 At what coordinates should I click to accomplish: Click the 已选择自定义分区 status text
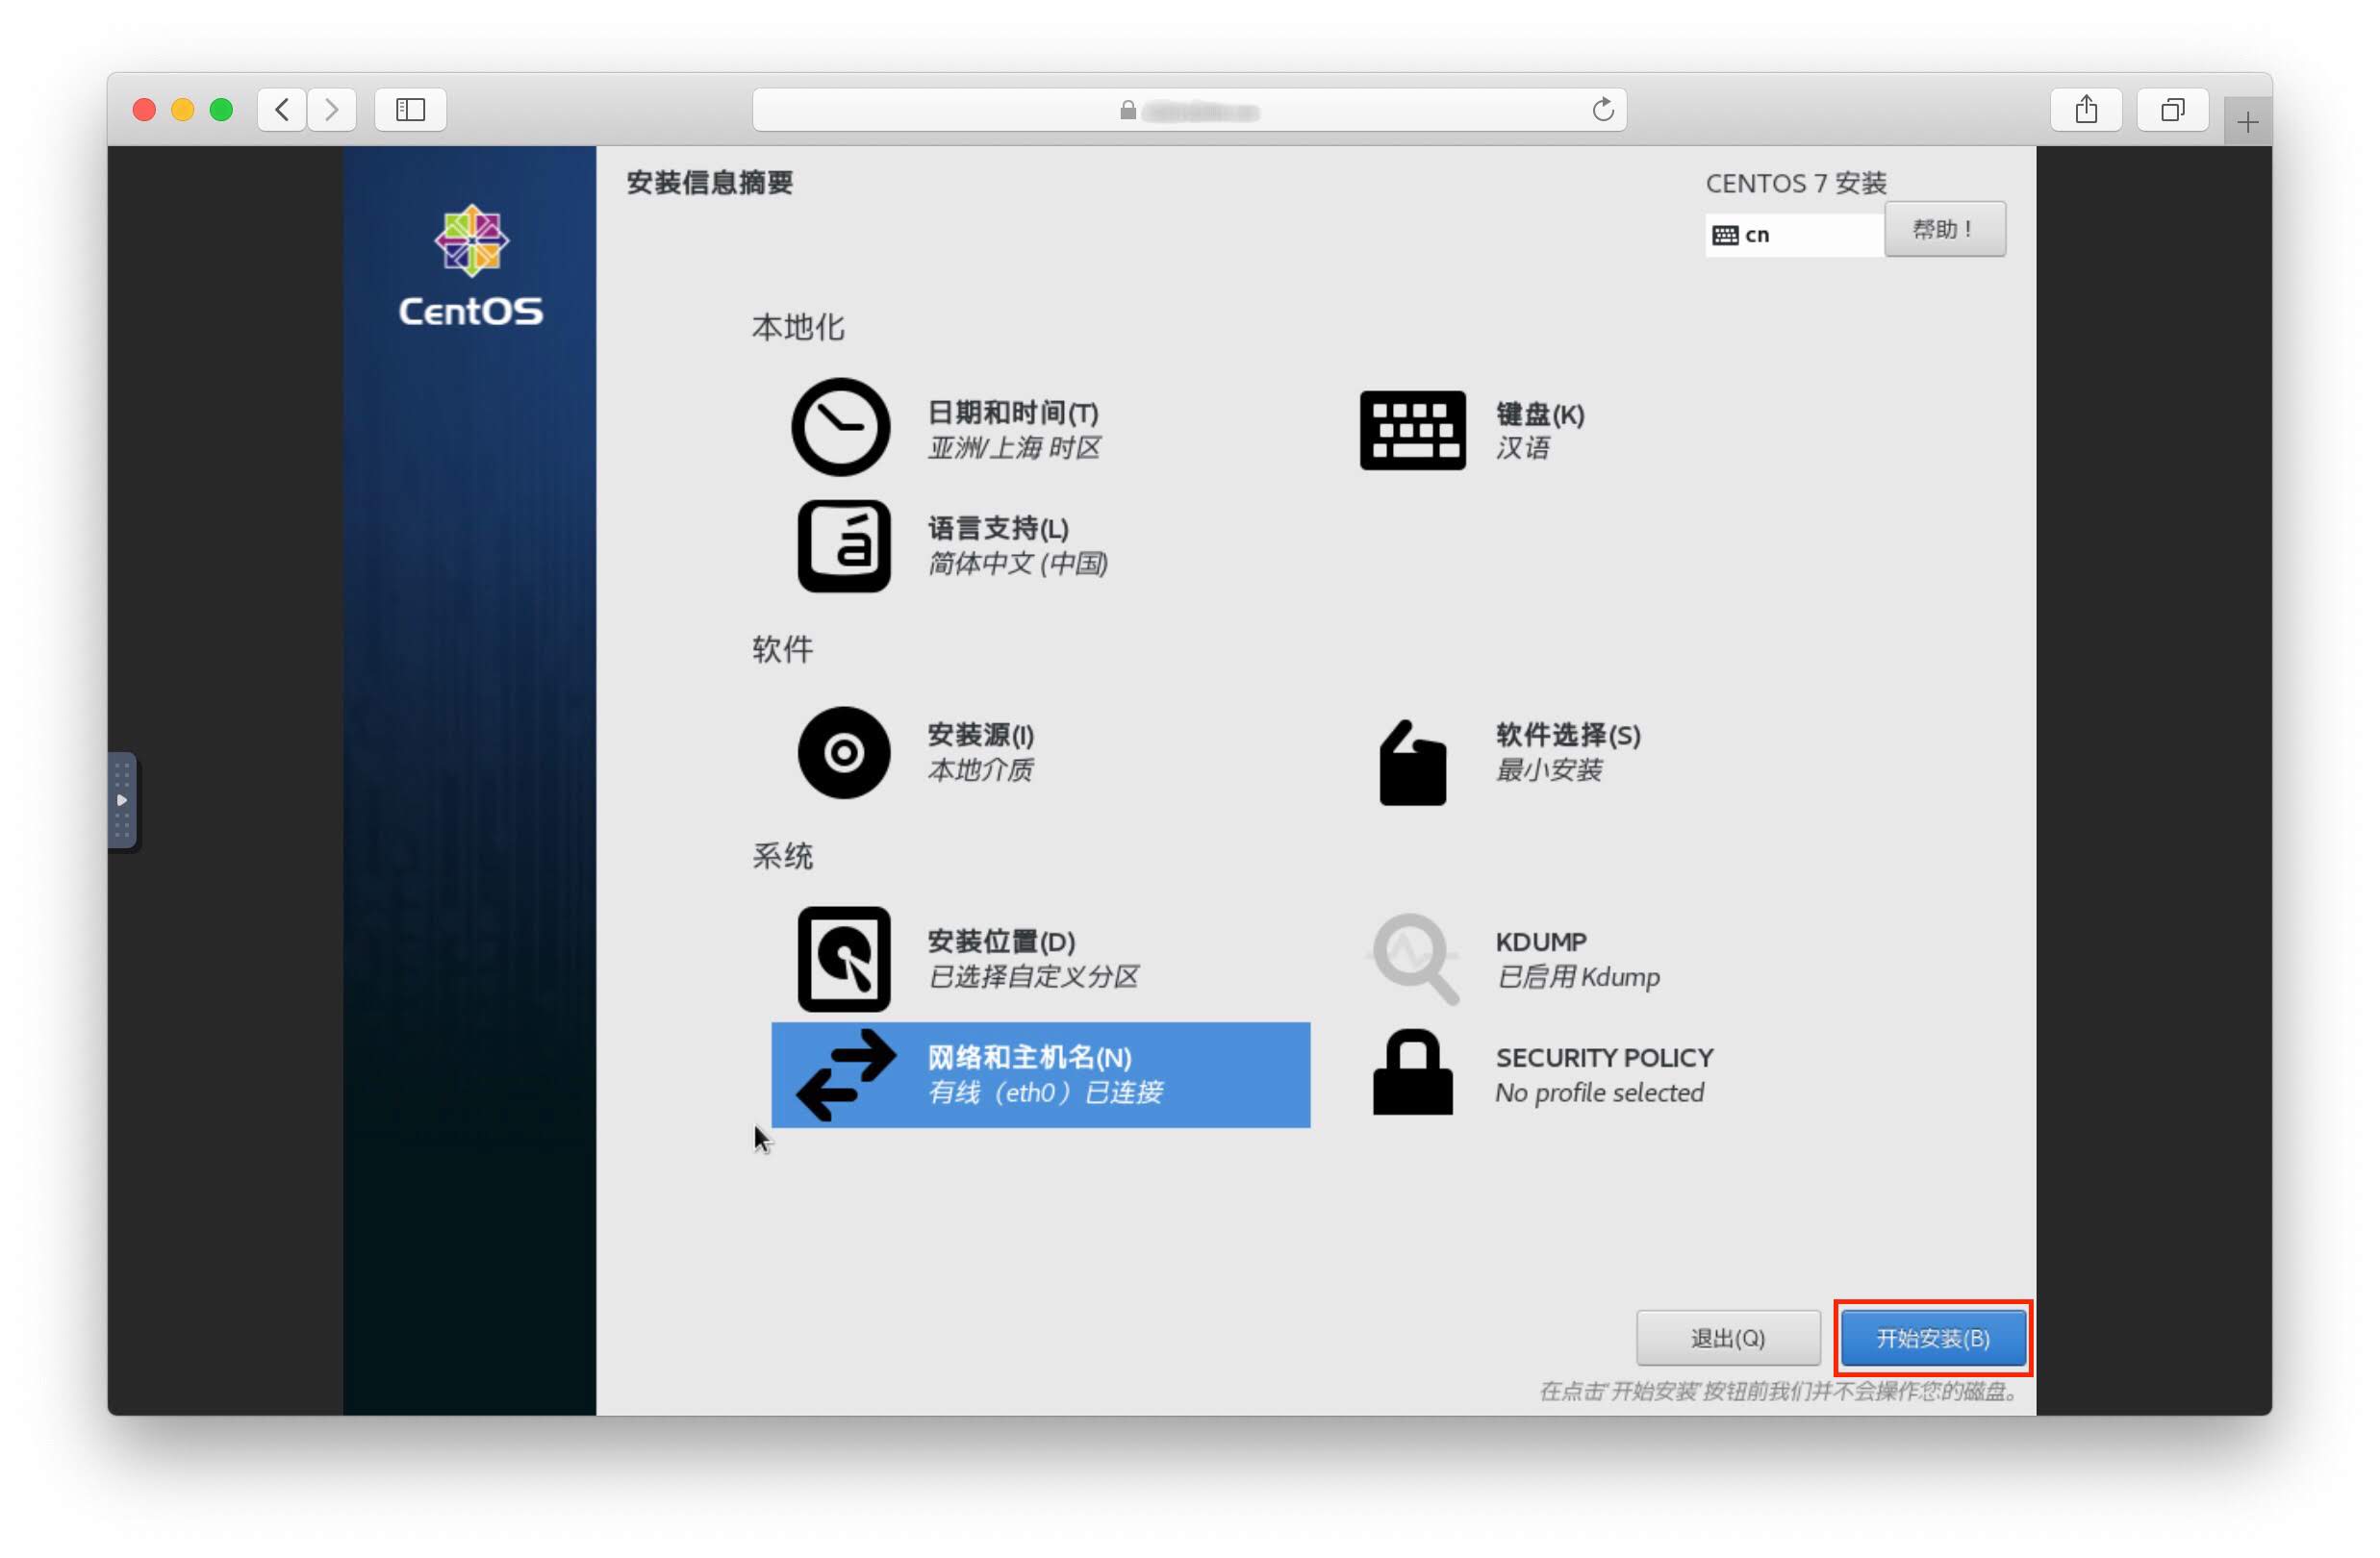(1033, 977)
